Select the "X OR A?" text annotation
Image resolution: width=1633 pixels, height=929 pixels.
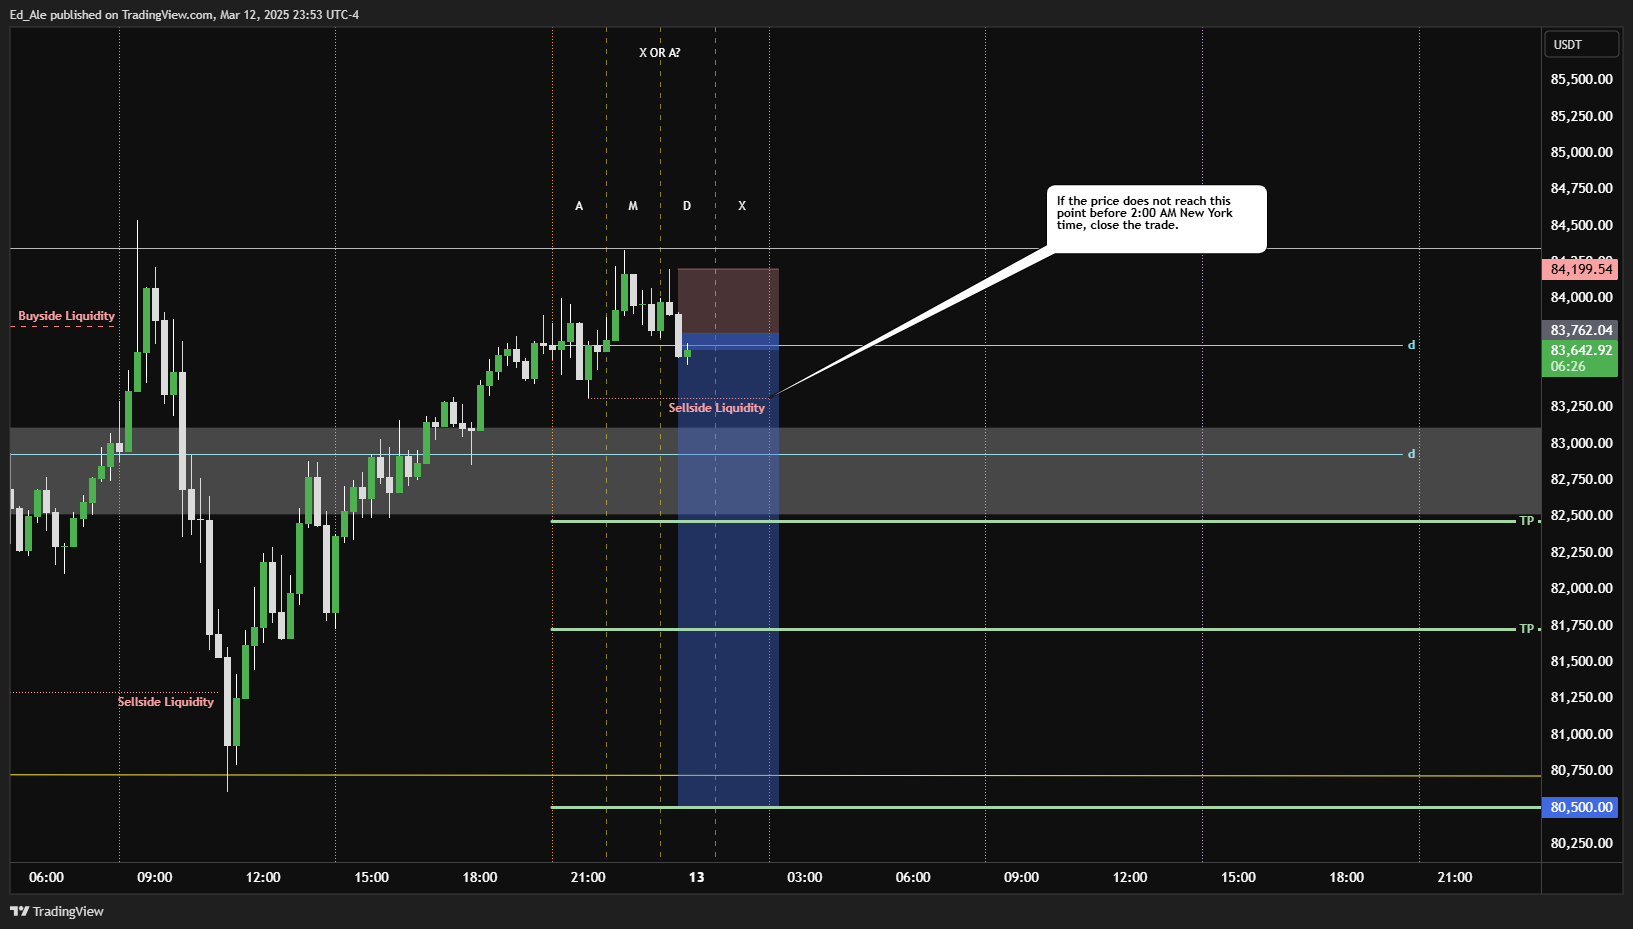point(660,53)
